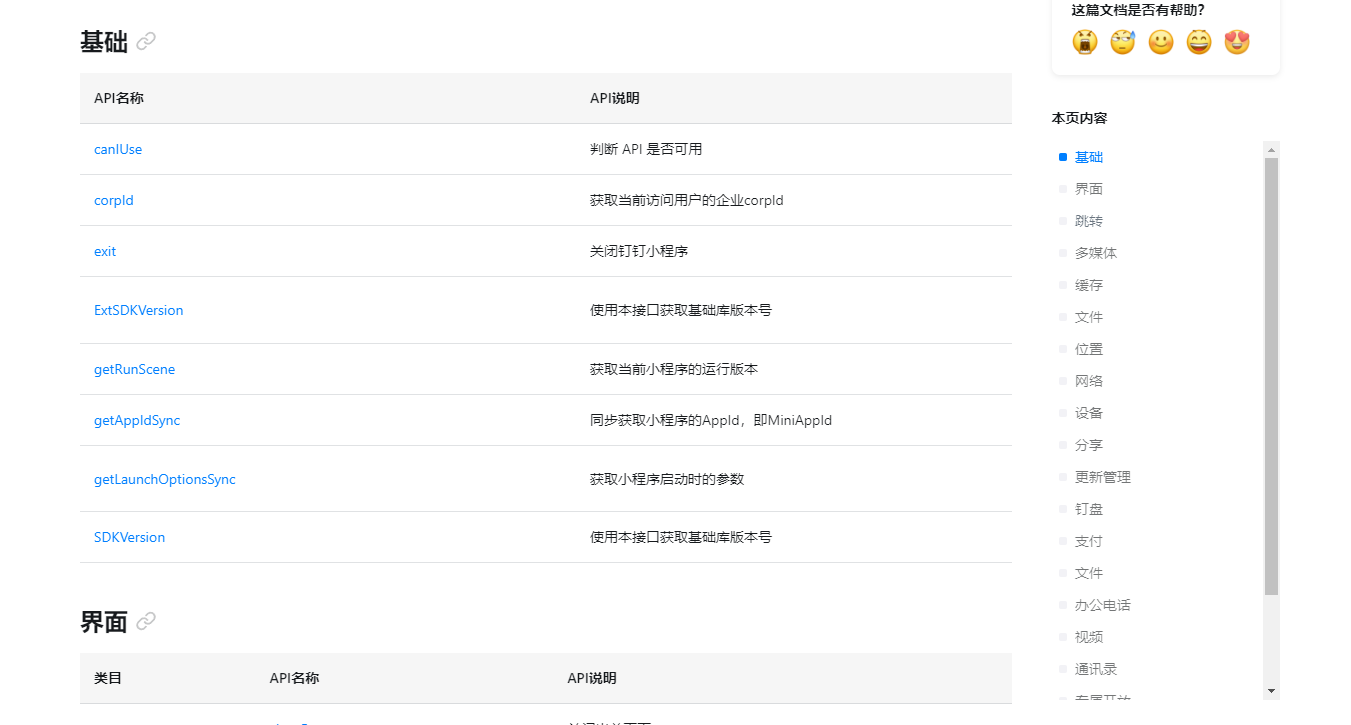Jump to 缓存 section in page contents
Viewport: 1351px width, 725px height.
tap(1088, 285)
